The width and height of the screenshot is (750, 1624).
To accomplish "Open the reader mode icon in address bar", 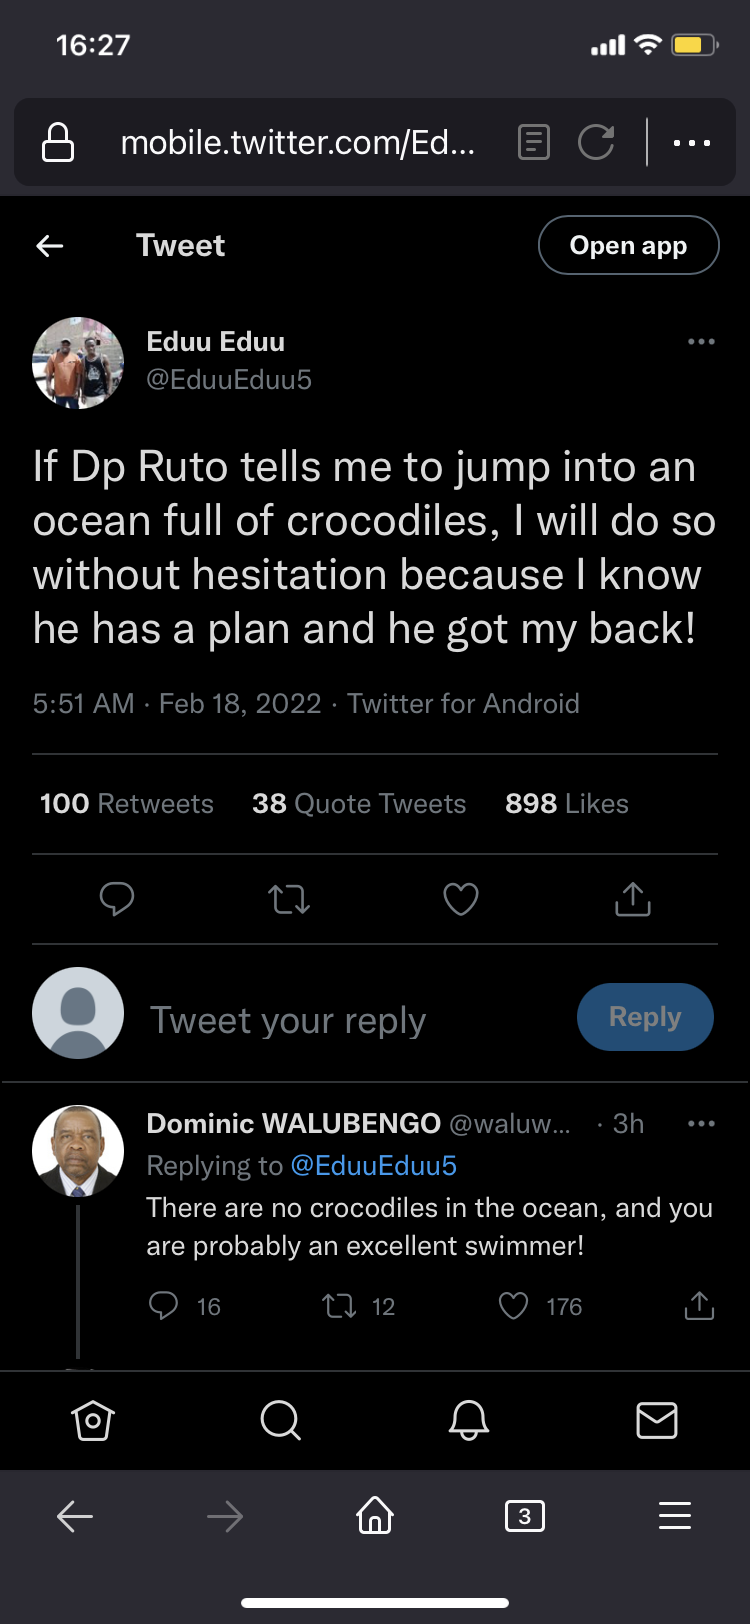I will 534,143.
